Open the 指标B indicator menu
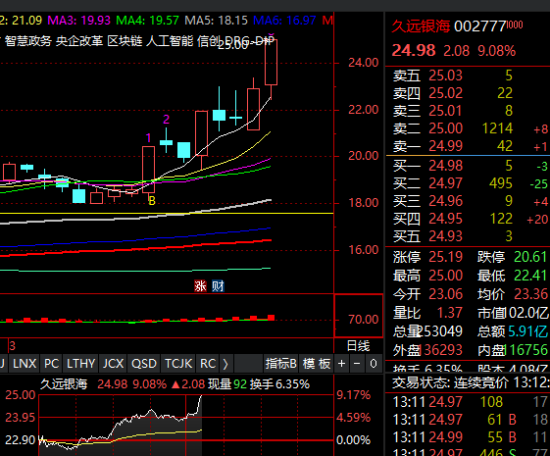This screenshot has height=456, width=550. tap(281, 364)
